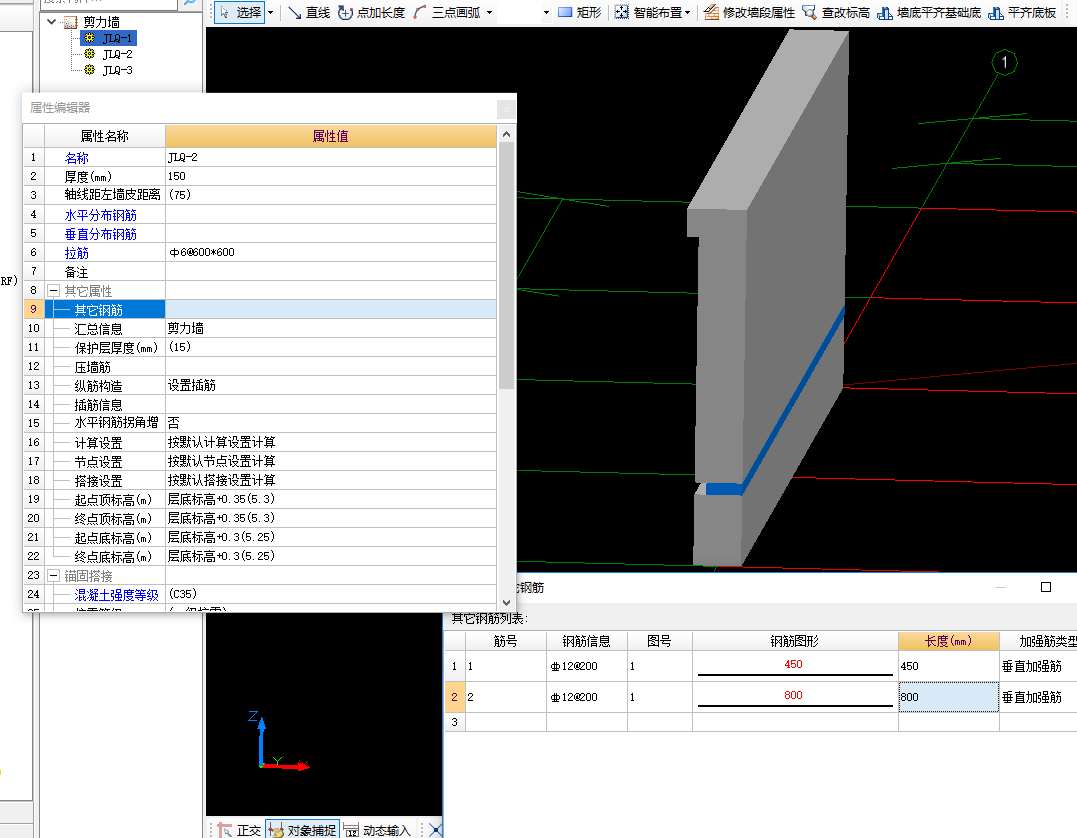This screenshot has width=1077, height=838.
Task: Collapse the 剪力墙 tree node
Action: 52,22
